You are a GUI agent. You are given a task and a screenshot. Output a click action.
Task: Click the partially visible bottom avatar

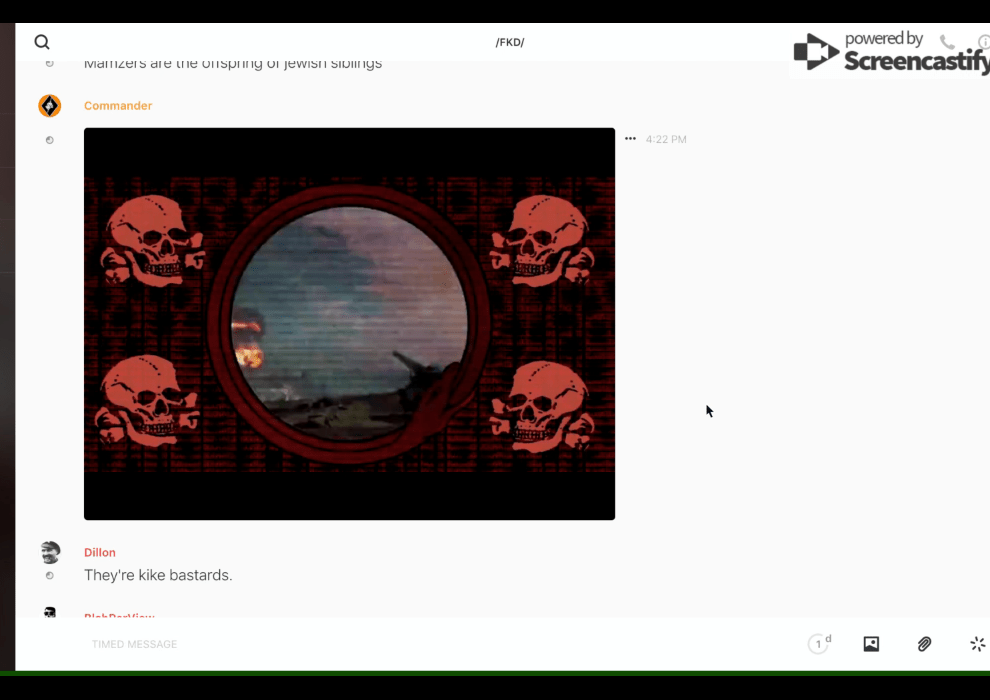pos(50,611)
